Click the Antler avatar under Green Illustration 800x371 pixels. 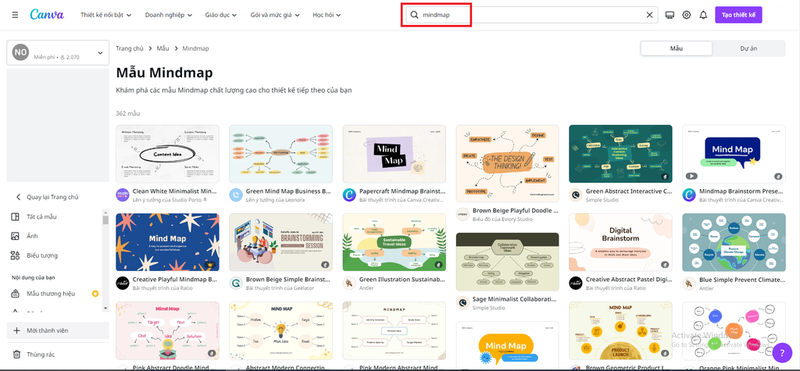(x=349, y=283)
